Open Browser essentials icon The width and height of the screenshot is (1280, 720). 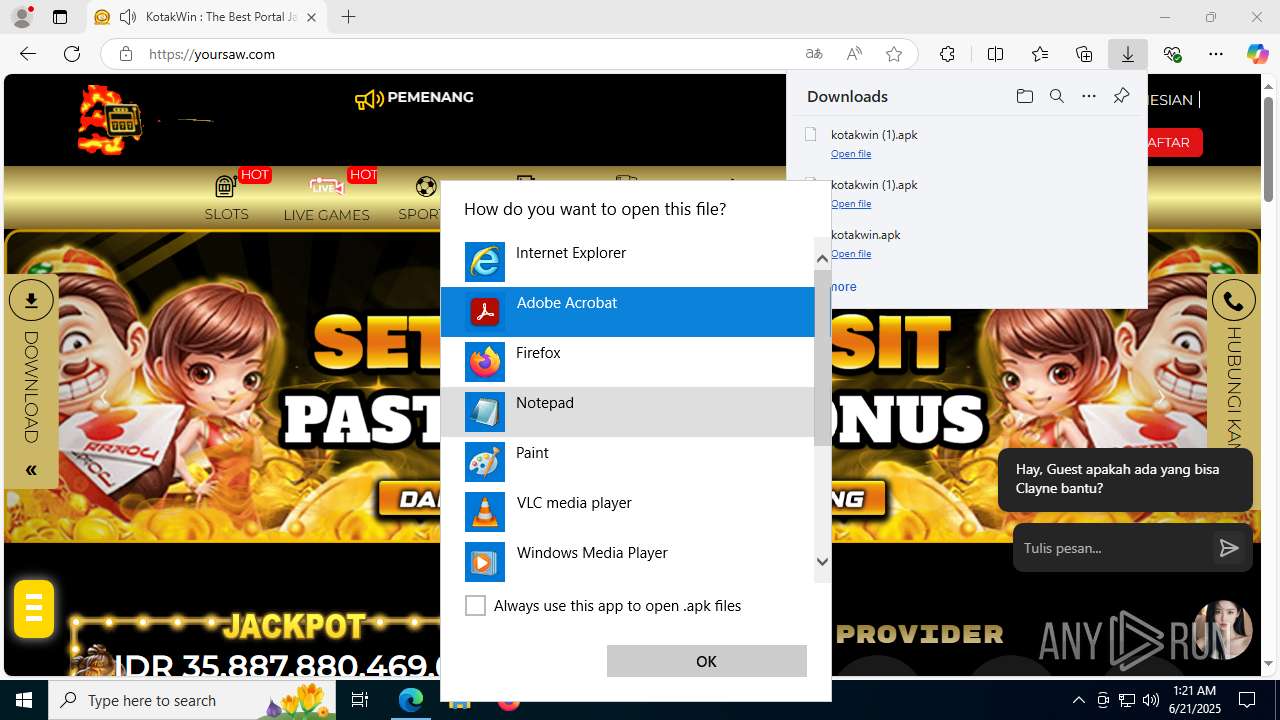point(1172,54)
